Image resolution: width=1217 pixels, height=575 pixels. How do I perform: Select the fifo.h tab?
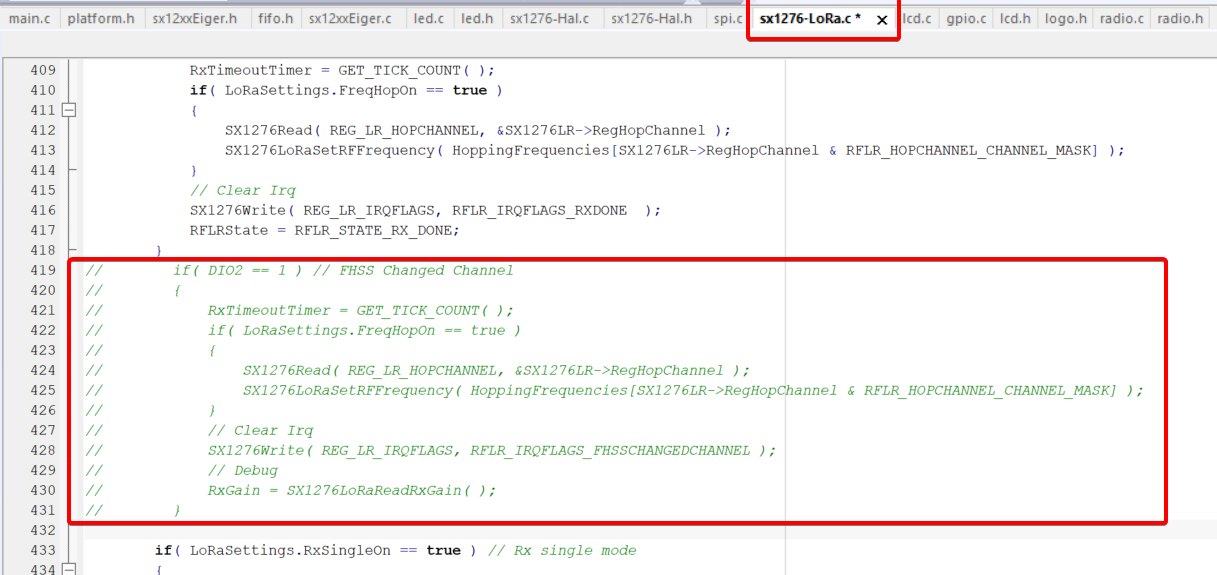click(x=275, y=19)
